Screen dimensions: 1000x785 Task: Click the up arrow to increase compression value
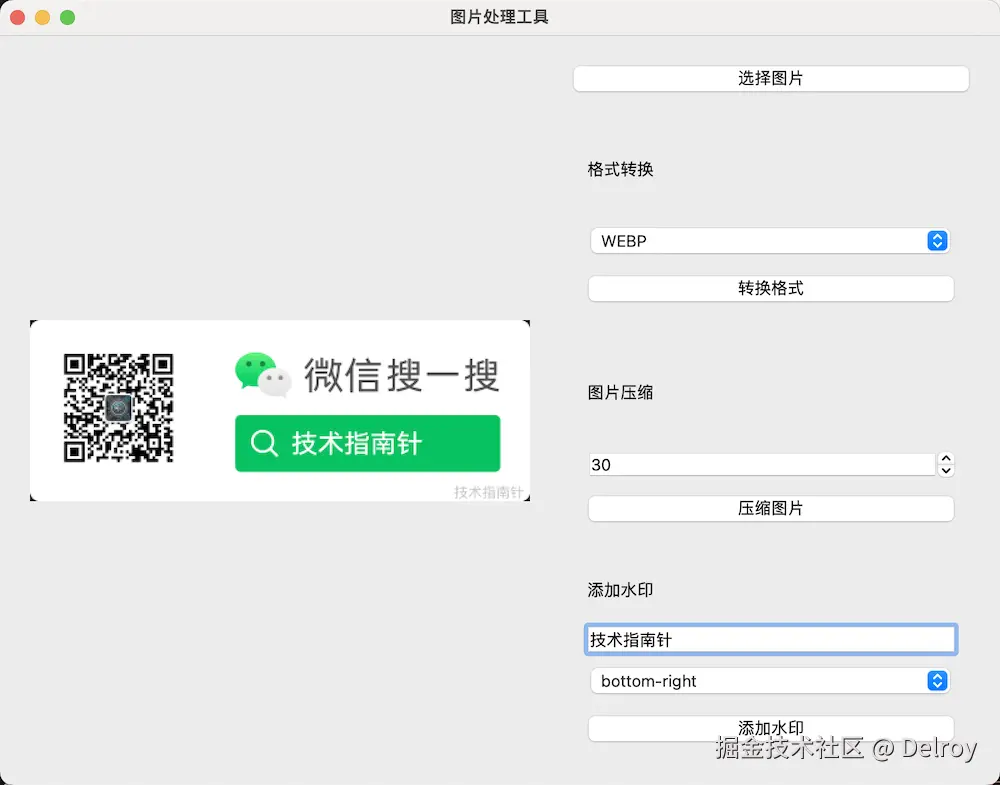coord(946,458)
